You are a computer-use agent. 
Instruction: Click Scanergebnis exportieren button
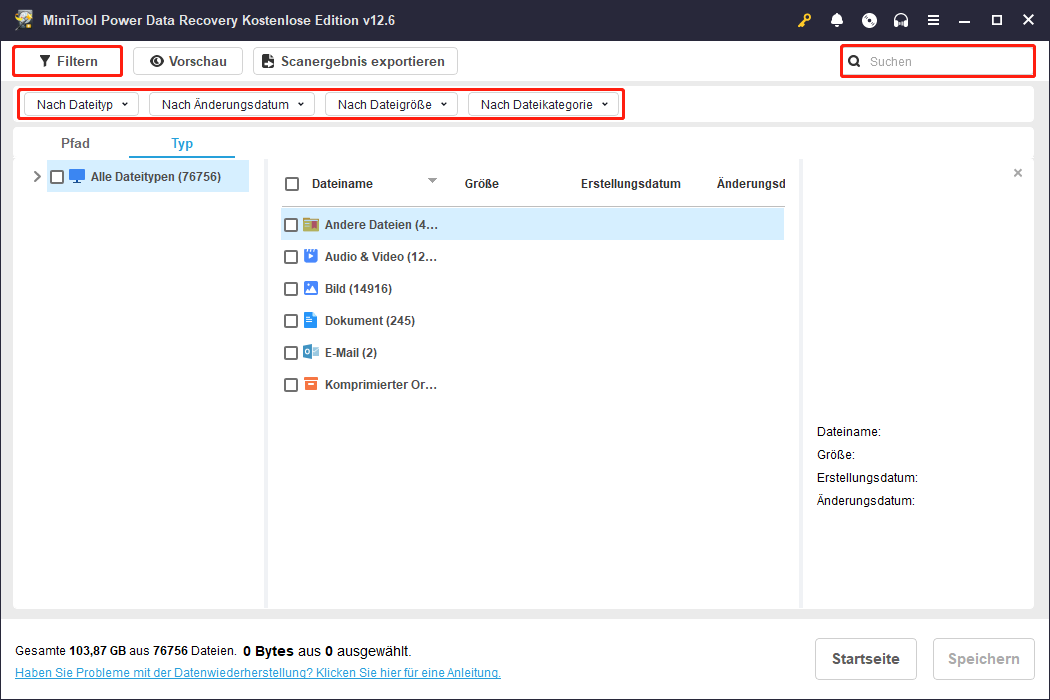point(355,61)
